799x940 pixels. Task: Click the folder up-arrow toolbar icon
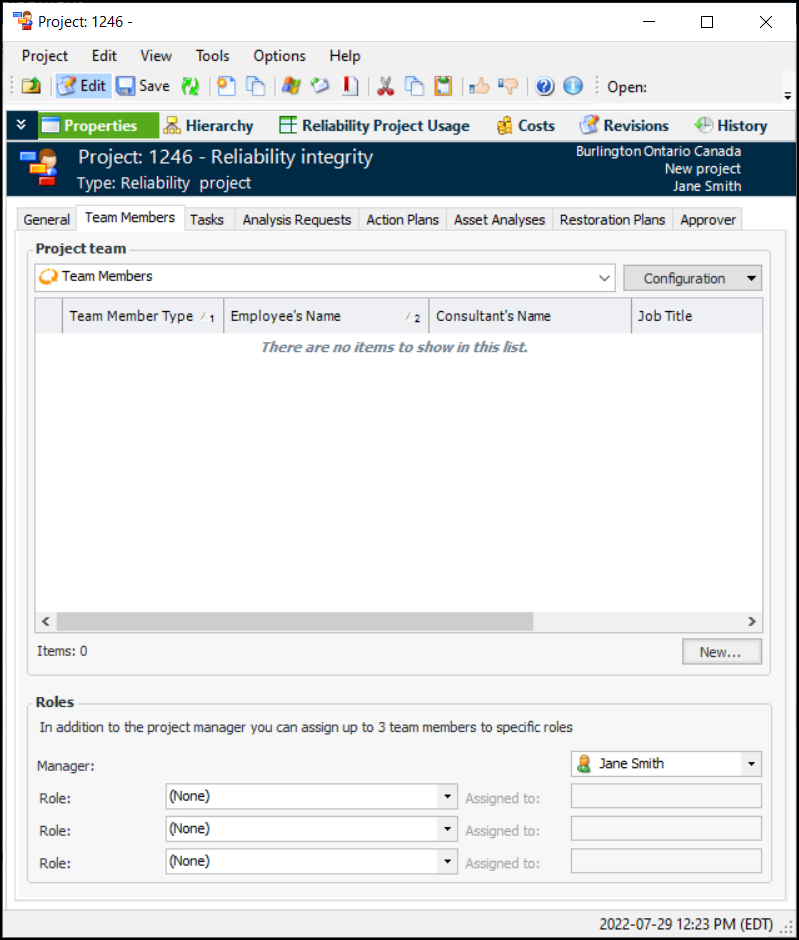tap(31, 86)
